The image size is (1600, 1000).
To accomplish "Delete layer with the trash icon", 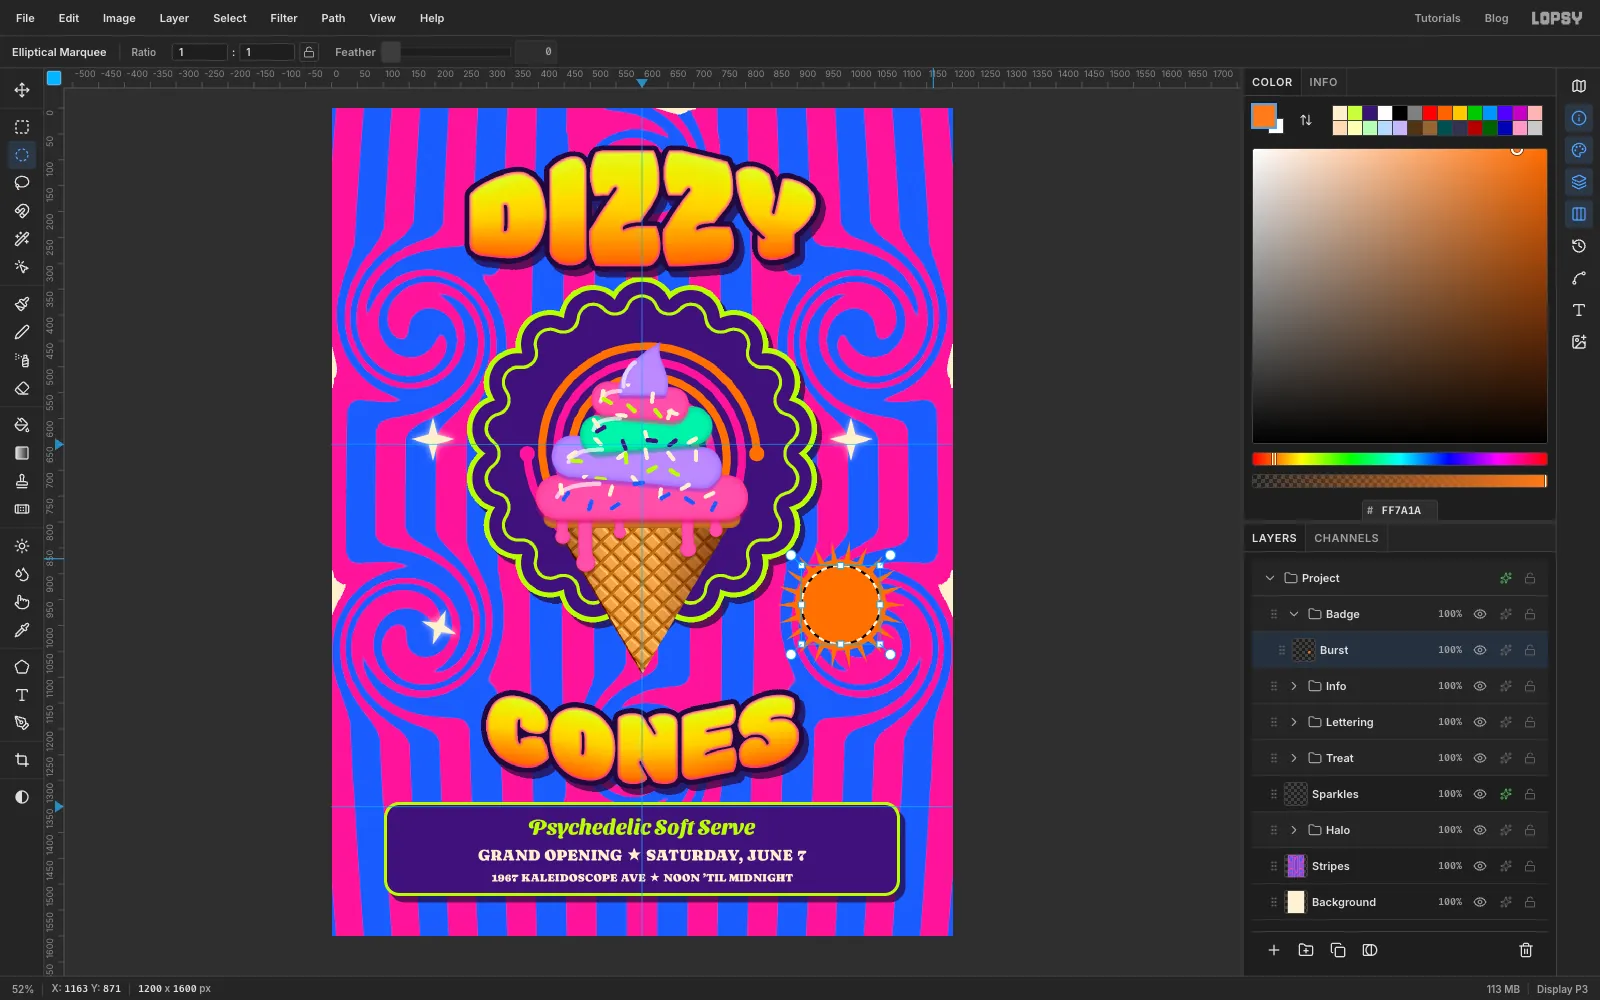I will pyautogui.click(x=1526, y=950).
